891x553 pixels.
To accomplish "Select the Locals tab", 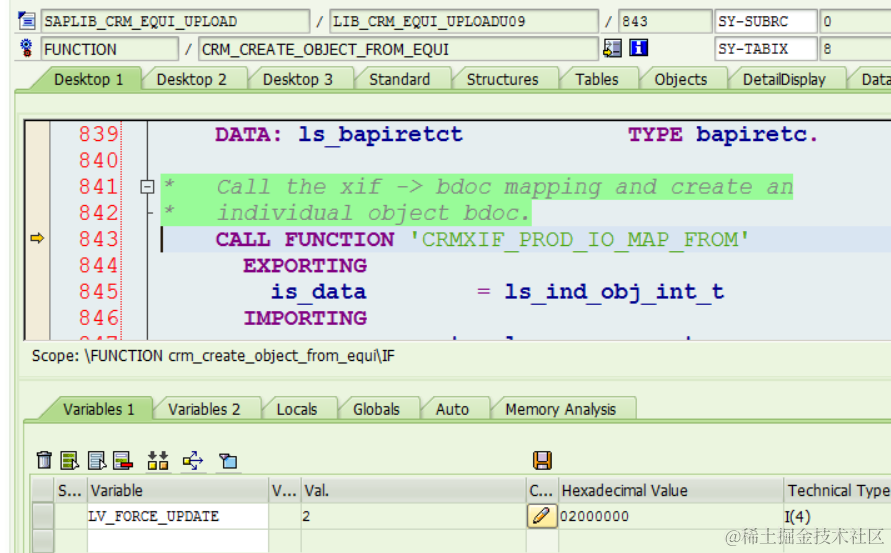I will pyautogui.click(x=297, y=409).
